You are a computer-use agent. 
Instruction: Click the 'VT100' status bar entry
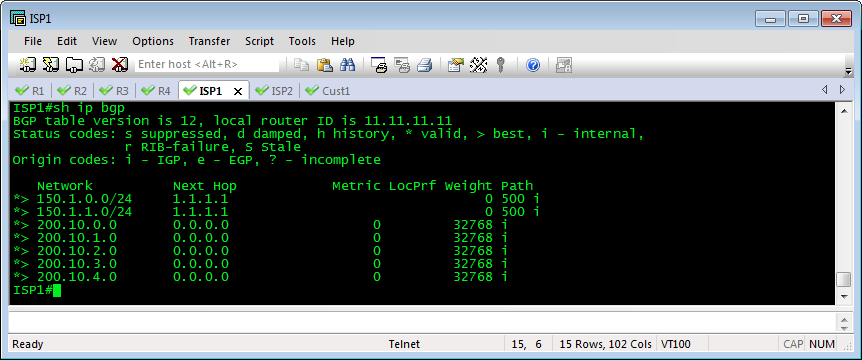[676, 345]
